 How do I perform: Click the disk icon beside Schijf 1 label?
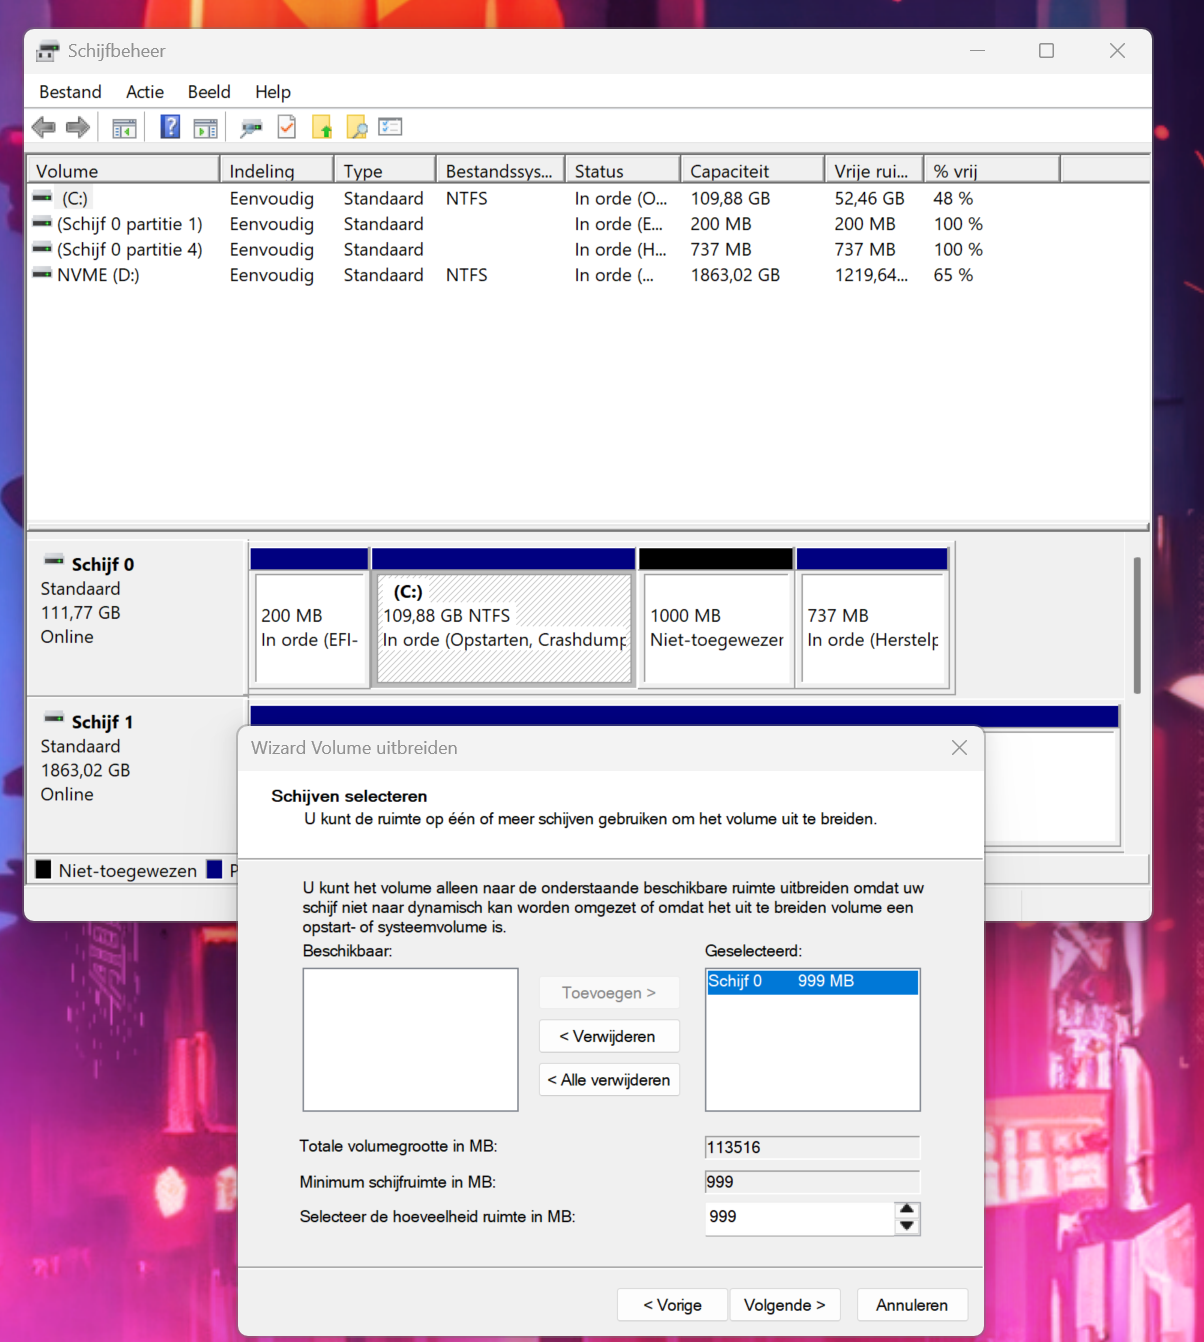click(54, 719)
